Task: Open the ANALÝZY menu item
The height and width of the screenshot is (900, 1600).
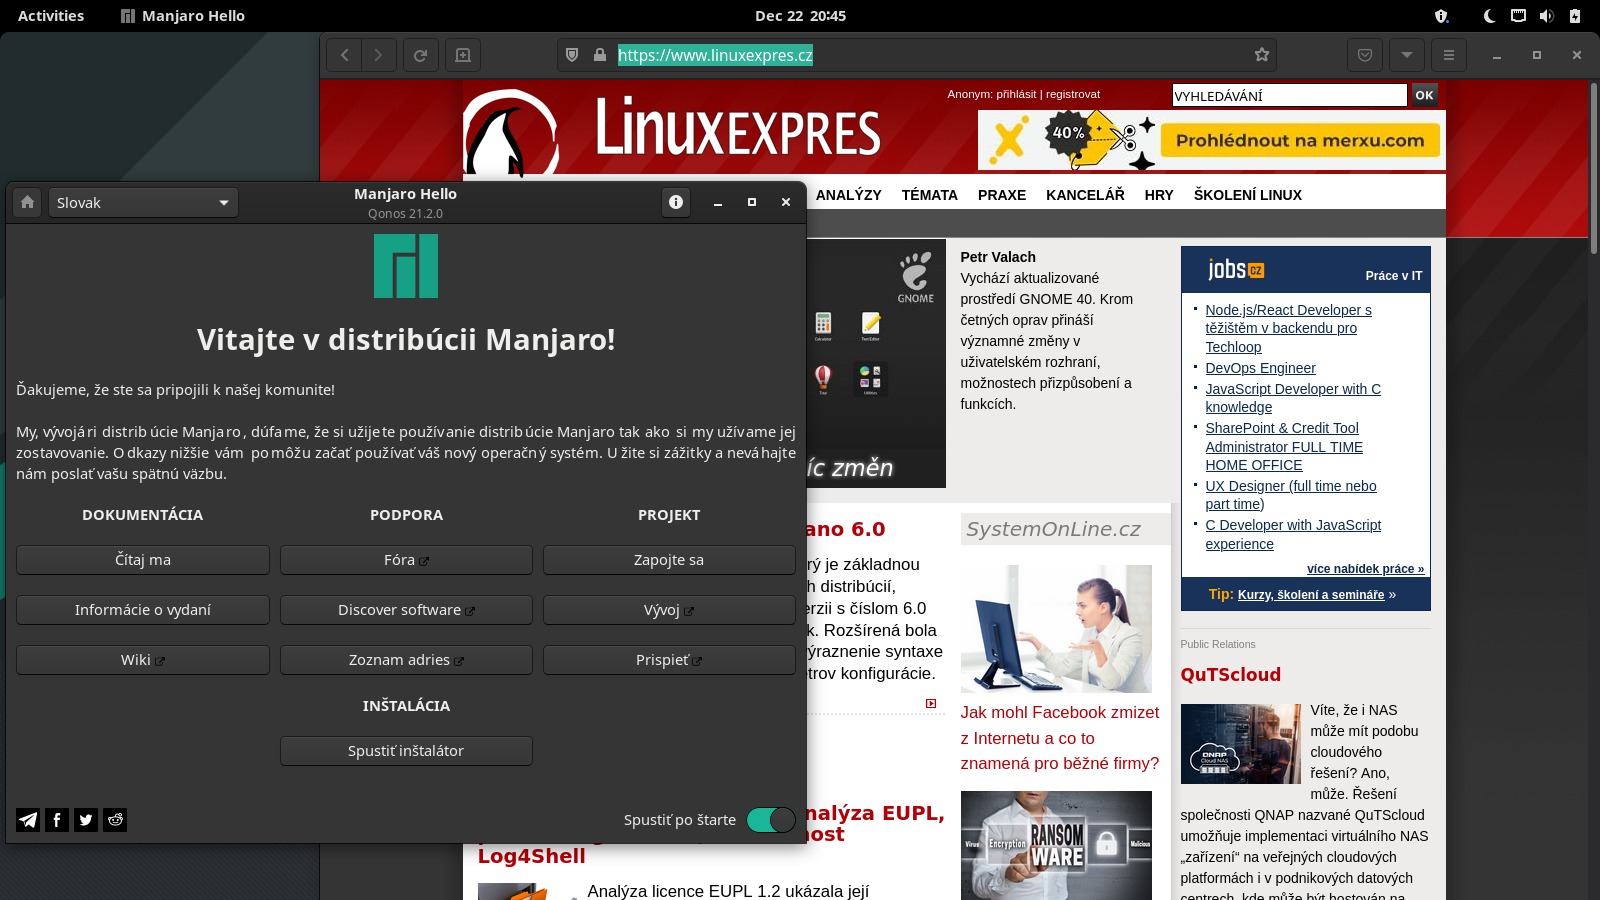Action: (x=848, y=195)
